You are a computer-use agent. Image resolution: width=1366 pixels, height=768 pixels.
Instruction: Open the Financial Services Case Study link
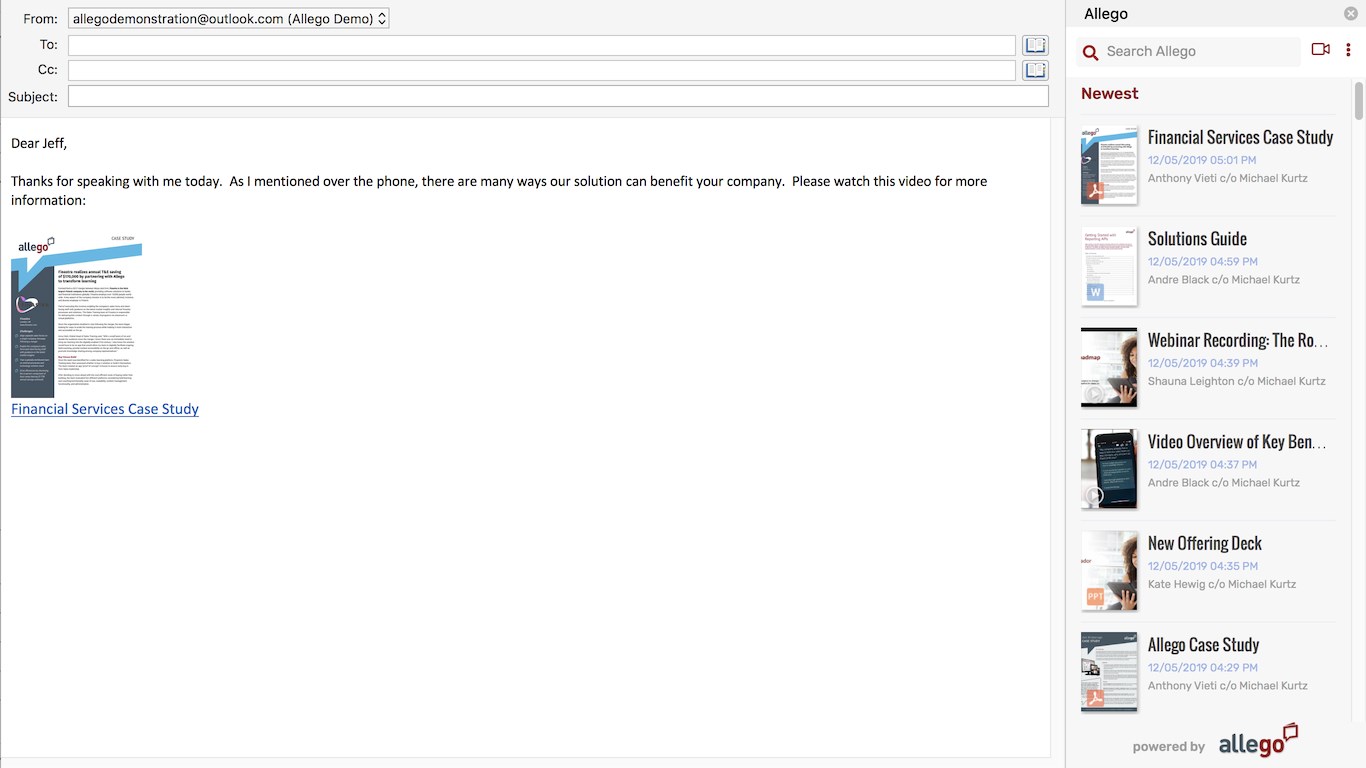pyautogui.click(x=105, y=409)
